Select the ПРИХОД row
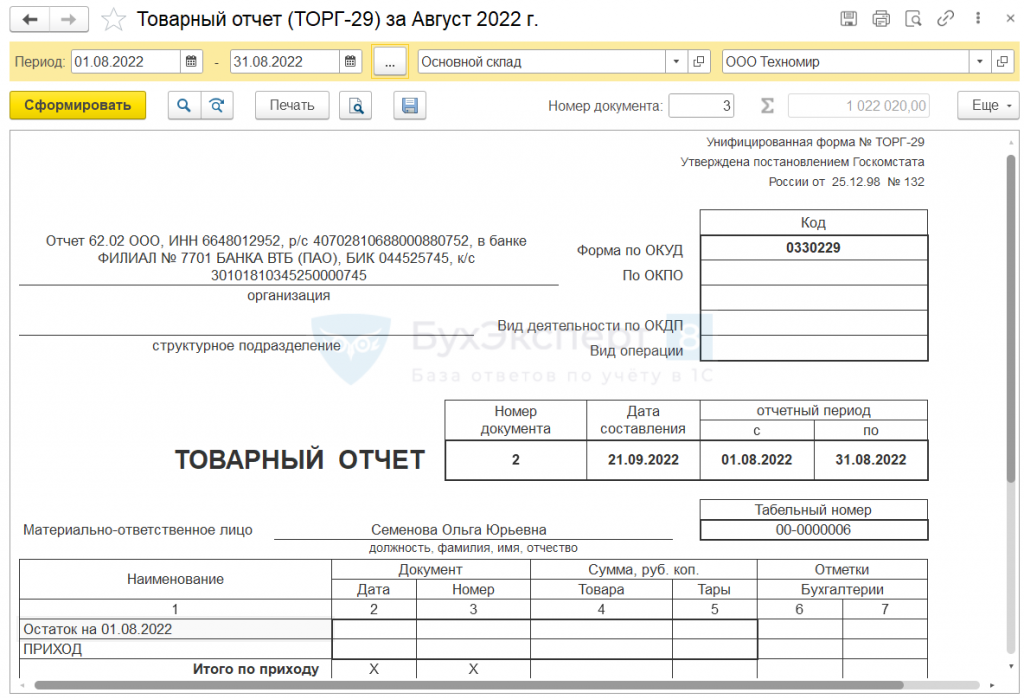The image size is (1024, 699). pyautogui.click(x=175, y=649)
